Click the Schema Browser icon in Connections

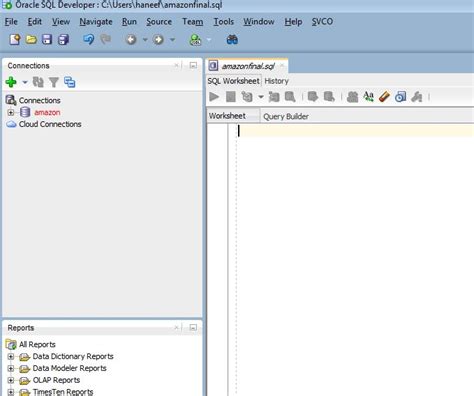[70, 82]
